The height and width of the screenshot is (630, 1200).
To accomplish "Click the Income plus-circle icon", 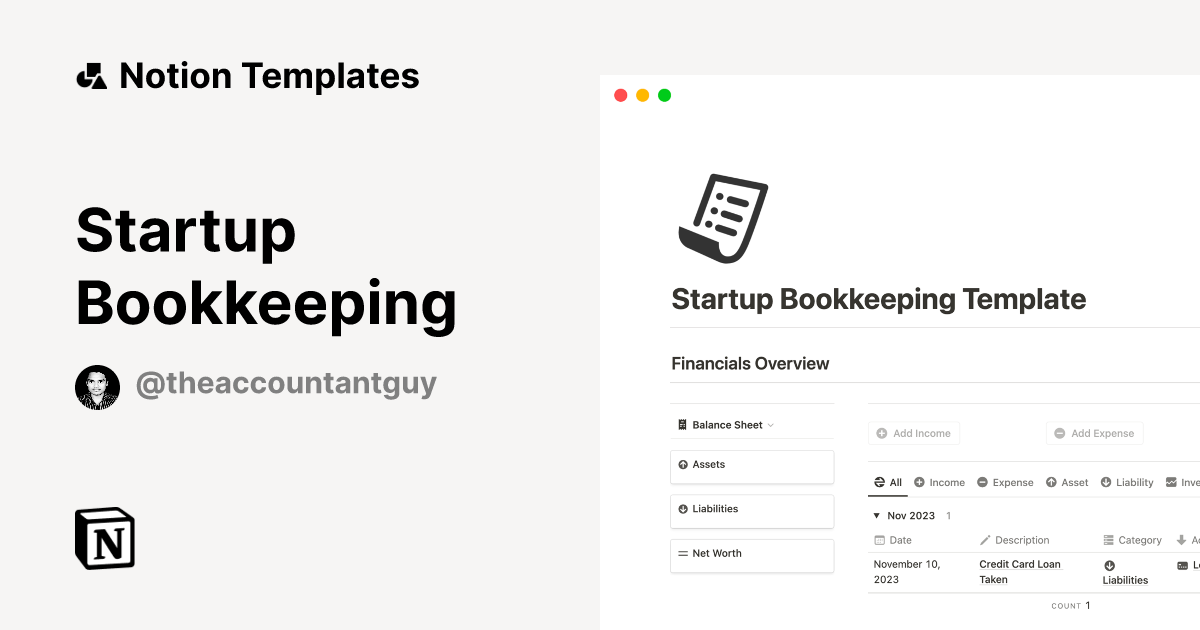I will pyautogui.click(x=921, y=482).
